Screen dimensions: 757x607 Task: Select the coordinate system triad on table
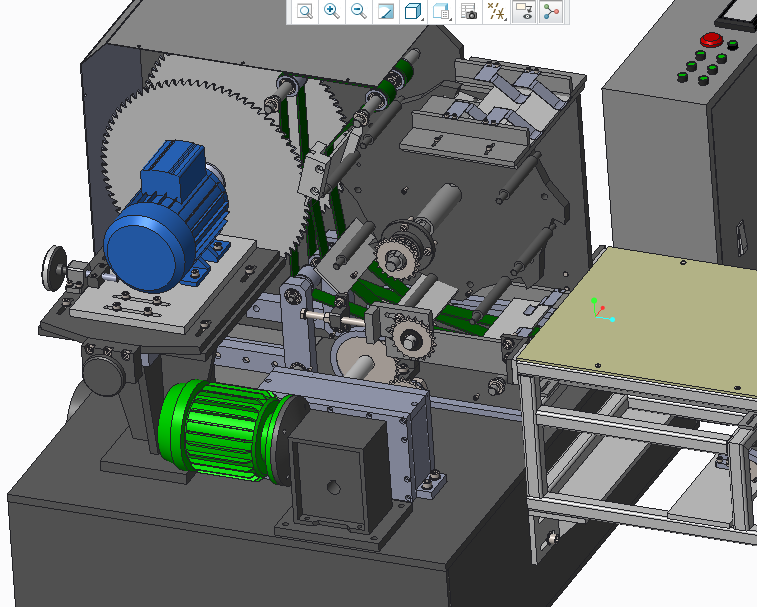pos(601,310)
